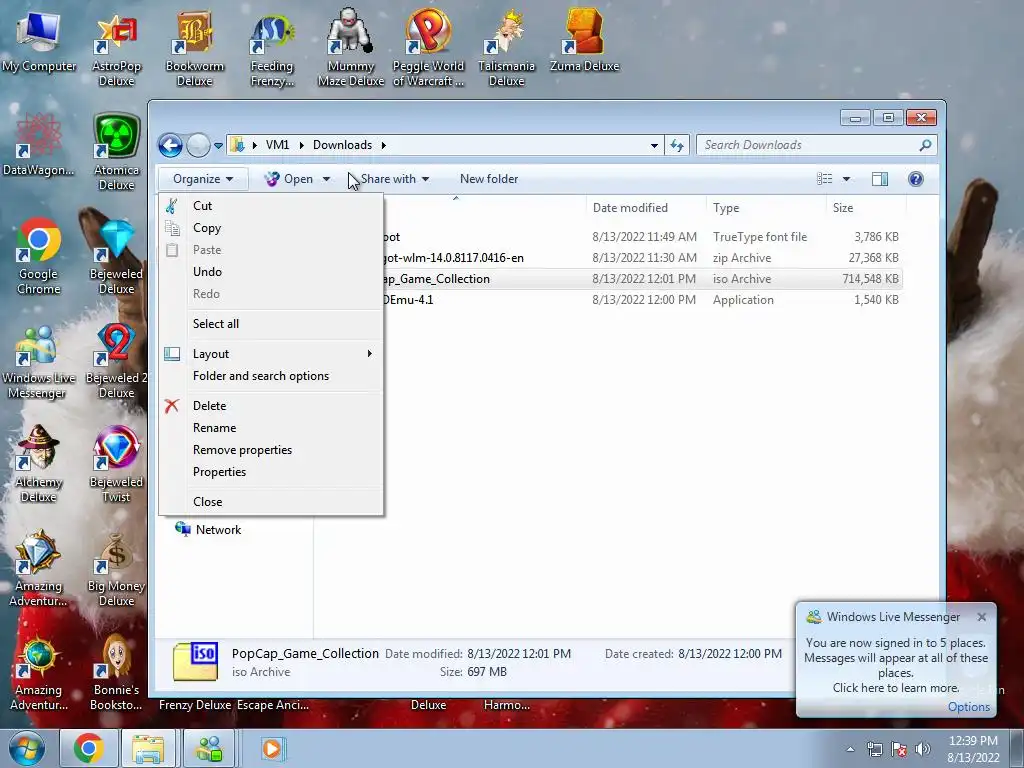Click Select all menu entry
Screen dimensions: 1024x768
coord(271,324)
